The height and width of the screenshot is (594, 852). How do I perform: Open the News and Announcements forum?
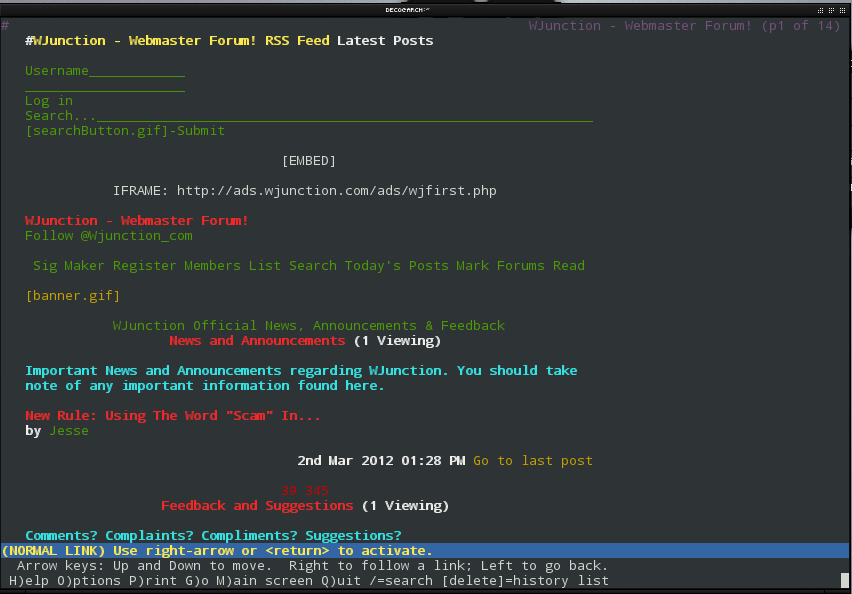(x=256, y=341)
